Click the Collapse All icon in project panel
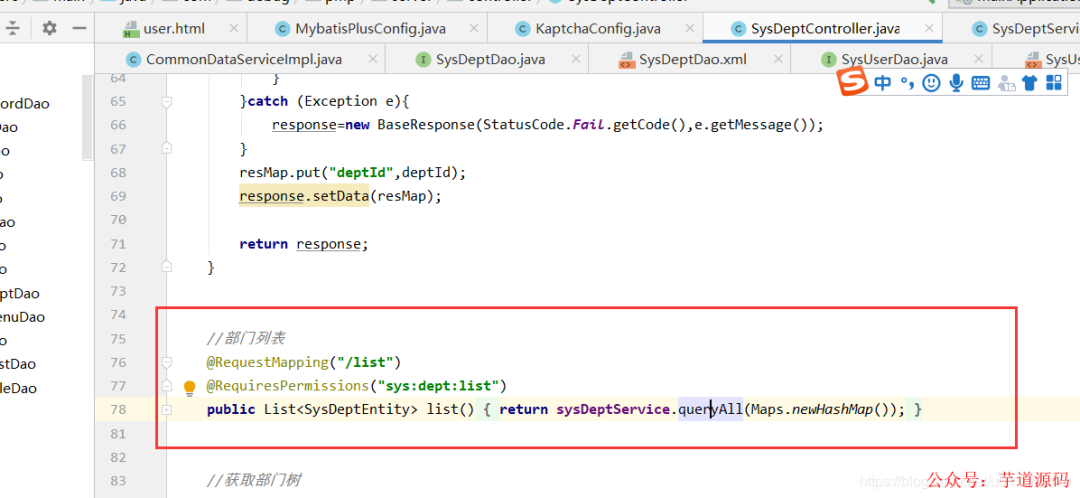This screenshot has height=498, width=1080. (13, 29)
